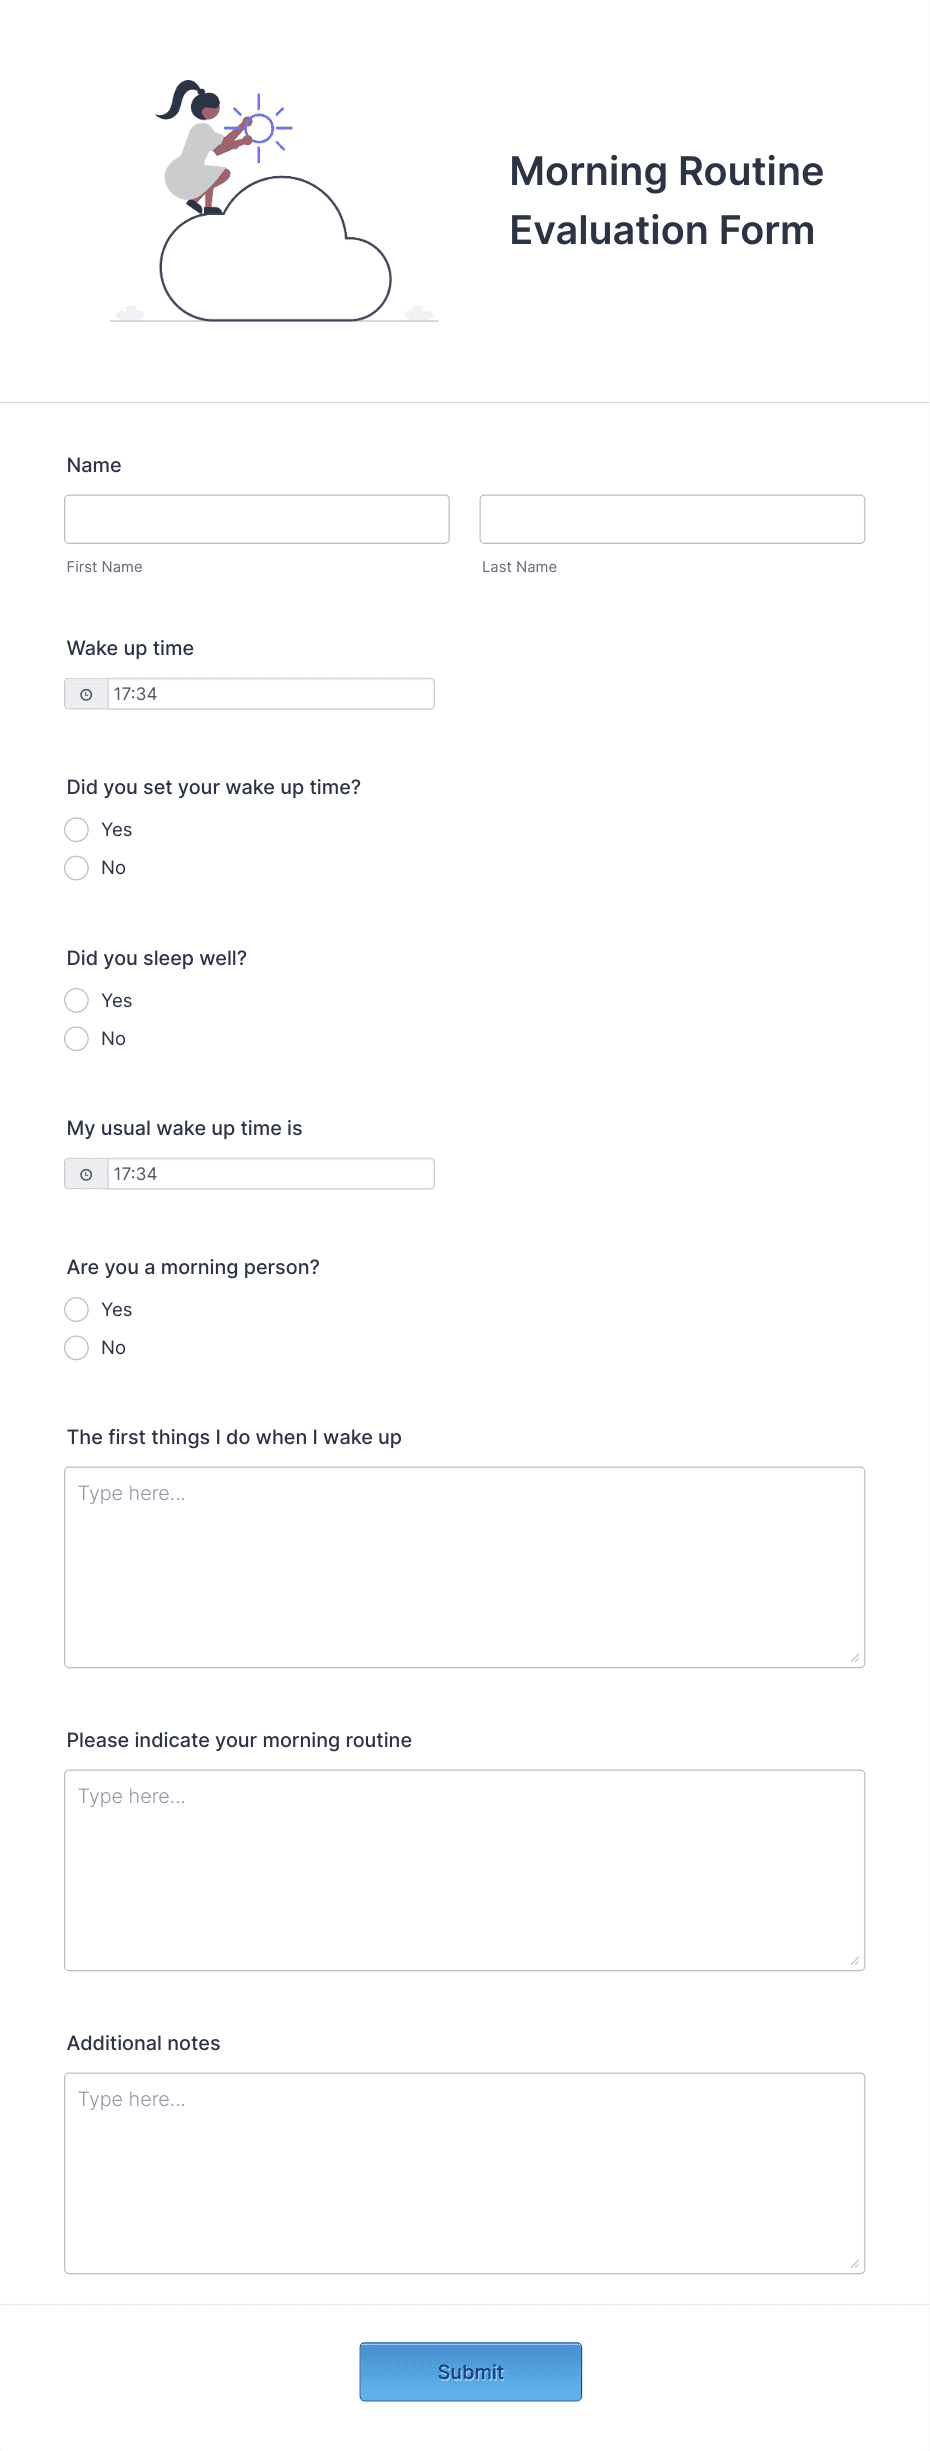Focus the First Name input field

click(x=257, y=519)
